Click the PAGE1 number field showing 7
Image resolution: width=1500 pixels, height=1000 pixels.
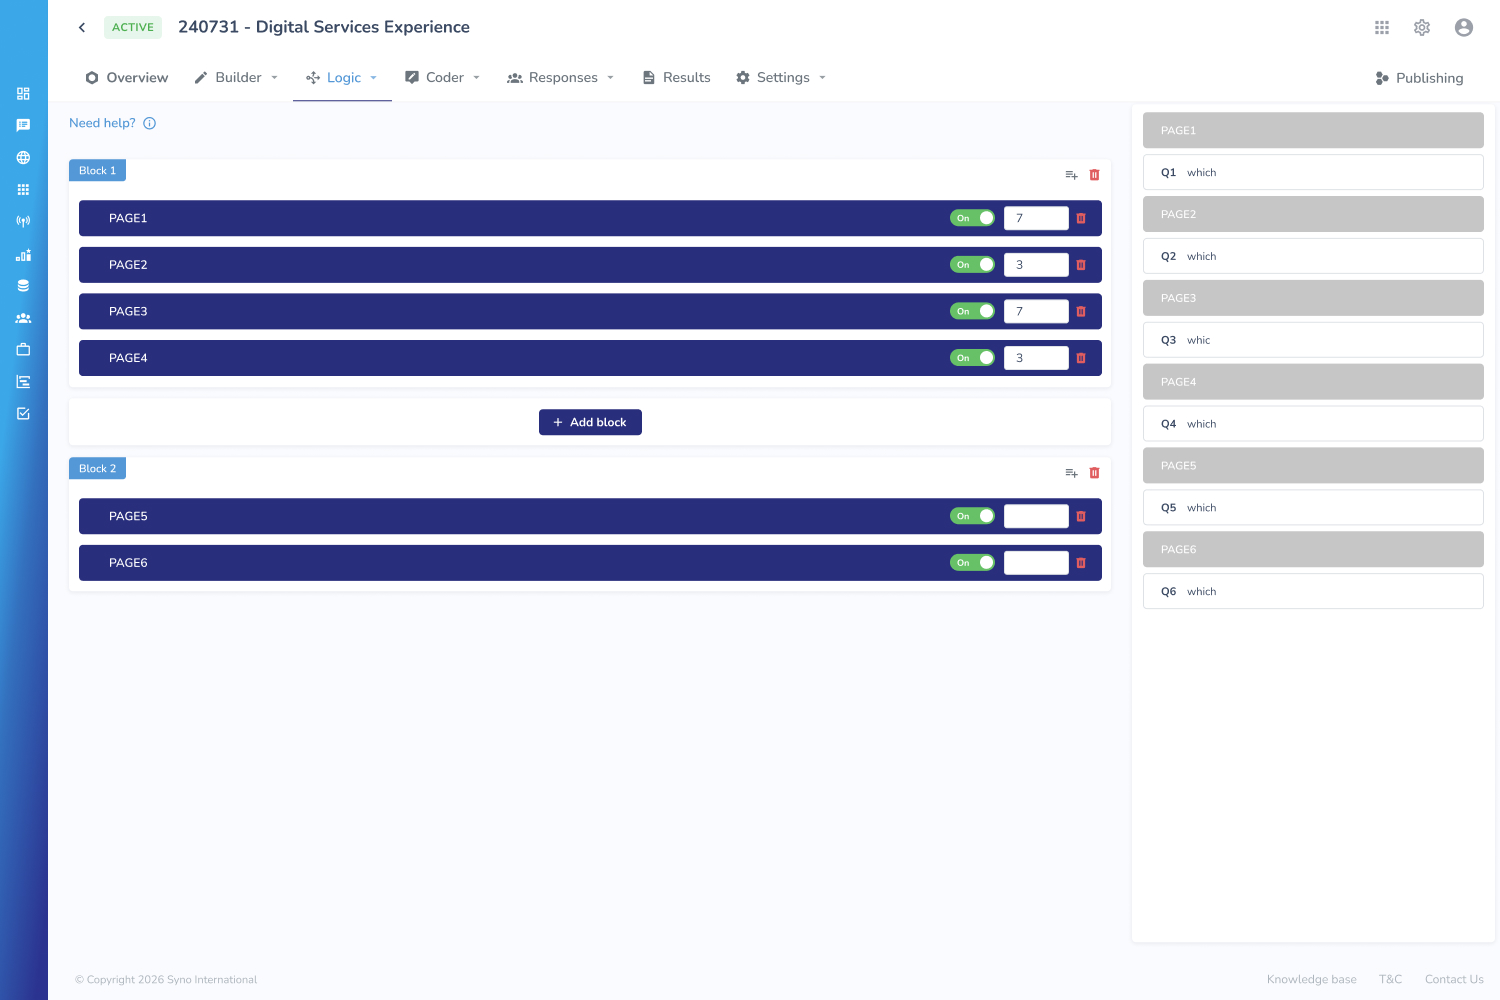1036,218
